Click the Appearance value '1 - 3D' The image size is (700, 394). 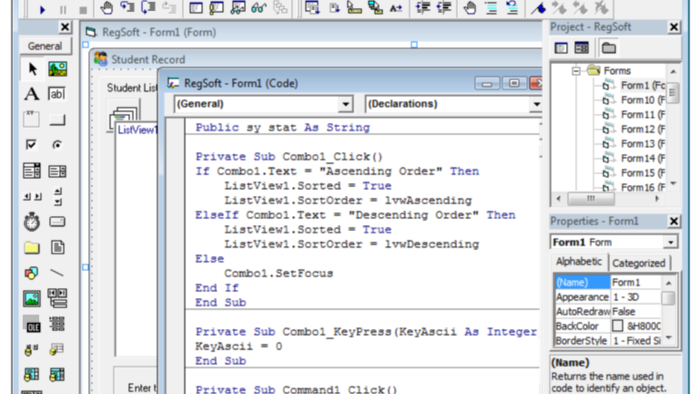coord(626,297)
